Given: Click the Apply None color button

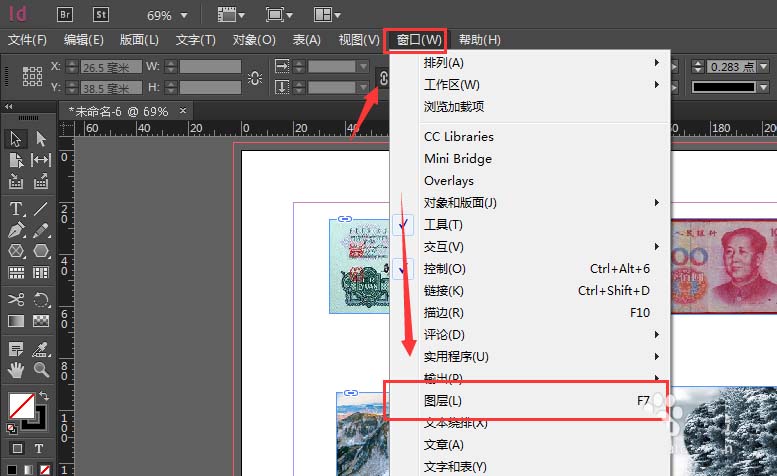Looking at the screenshot, I should tap(45, 470).
